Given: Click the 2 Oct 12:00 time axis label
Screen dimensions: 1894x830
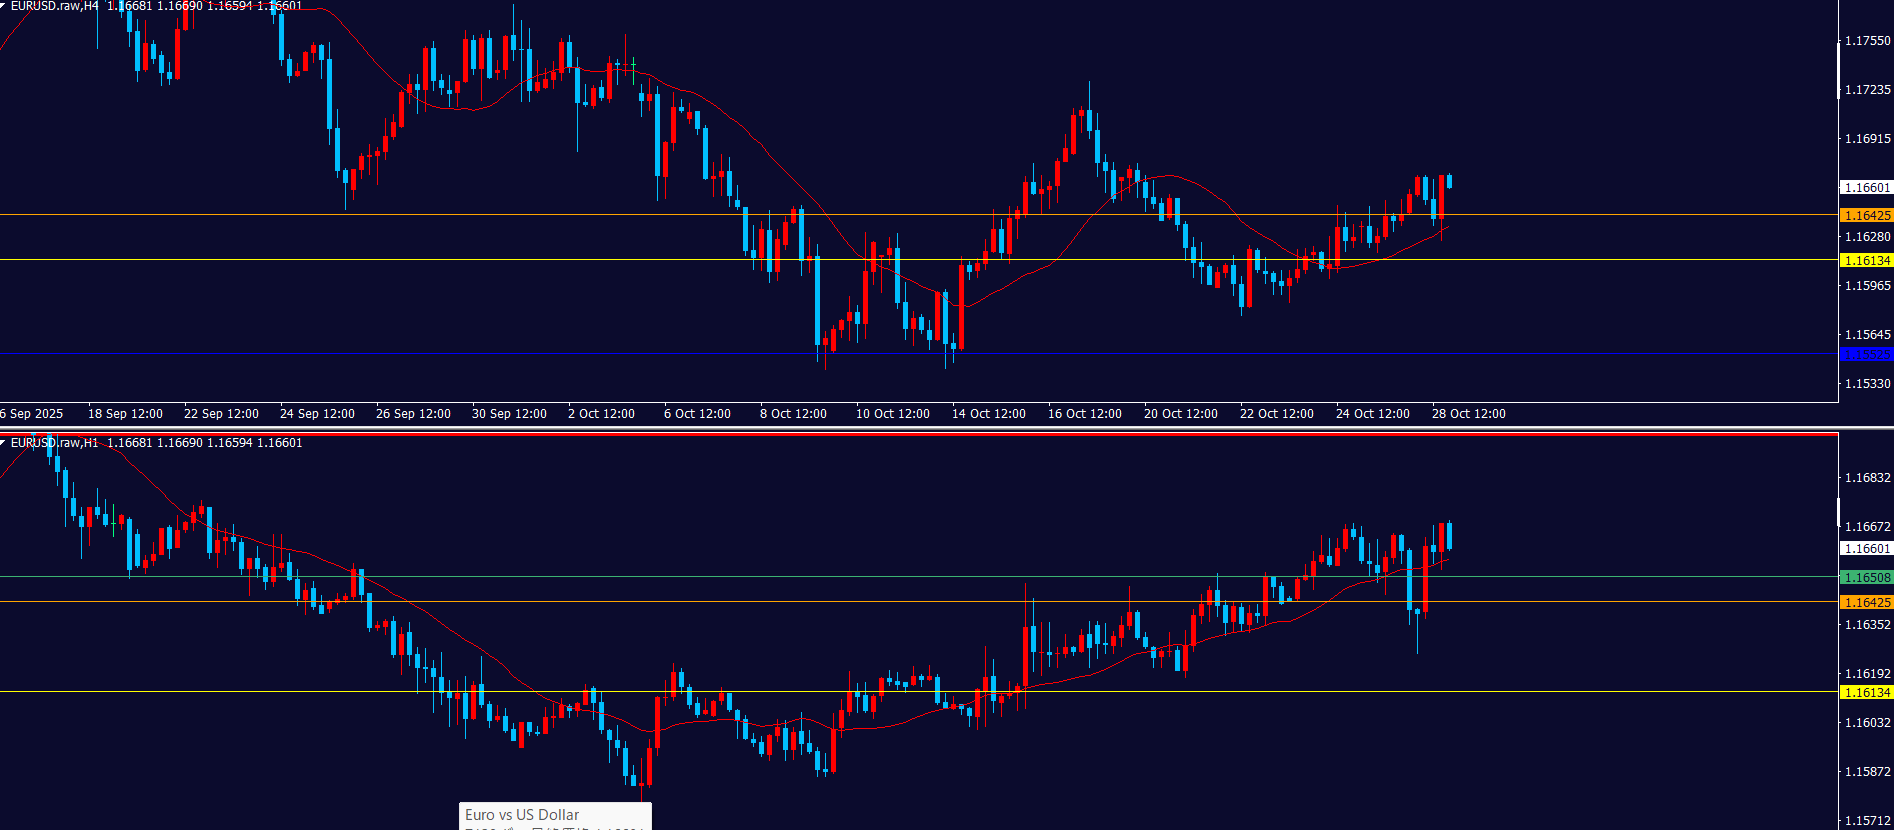Looking at the screenshot, I should pos(601,413).
